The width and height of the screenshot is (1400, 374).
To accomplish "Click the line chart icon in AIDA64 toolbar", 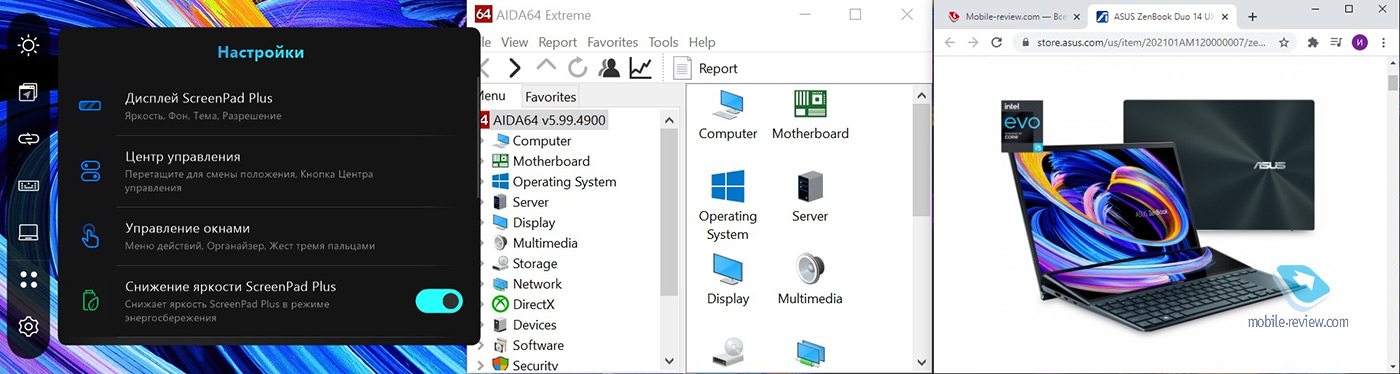I will pyautogui.click(x=640, y=68).
